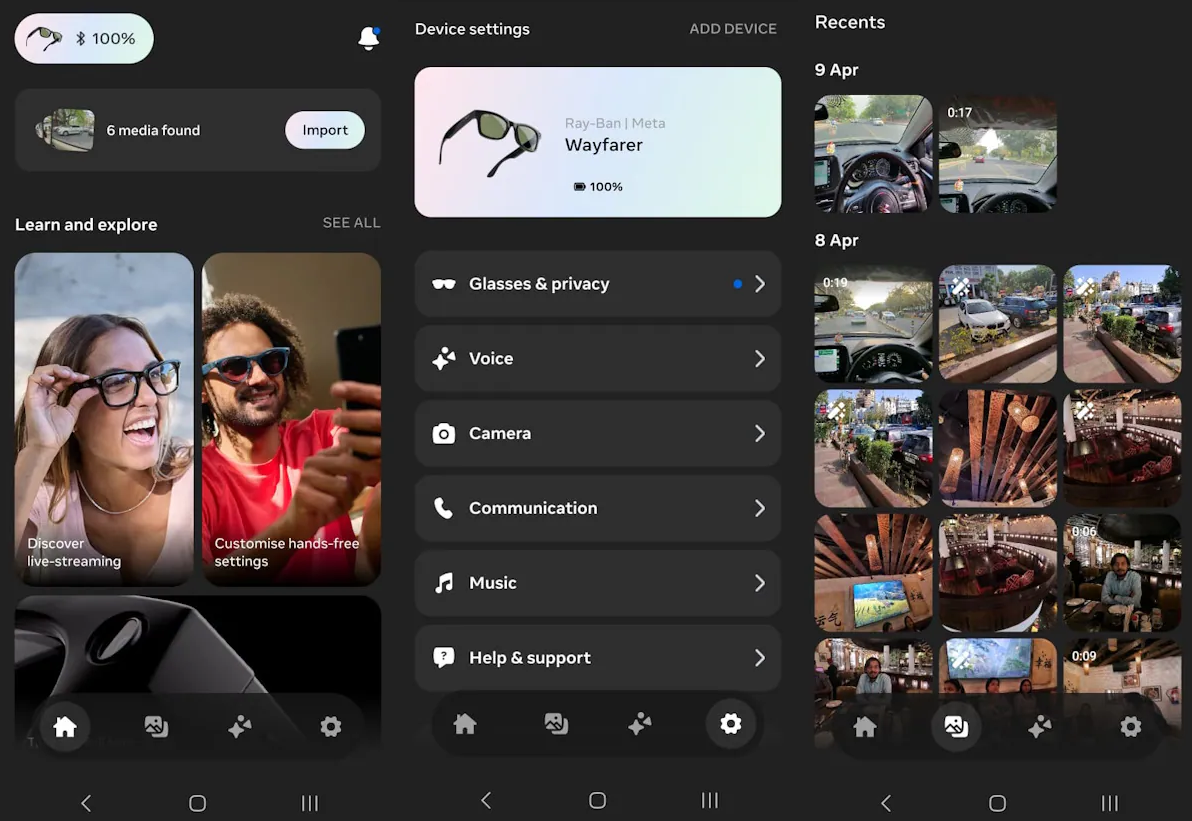Play the 0:17 video from 9 Apr
1192x821 pixels.
(x=997, y=154)
